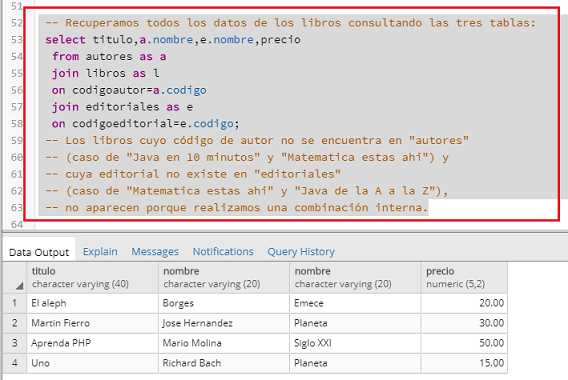Image resolution: width=568 pixels, height=380 pixels.
Task: Click the 'Emece' editorial cell
Action: (x=355, y=303)
